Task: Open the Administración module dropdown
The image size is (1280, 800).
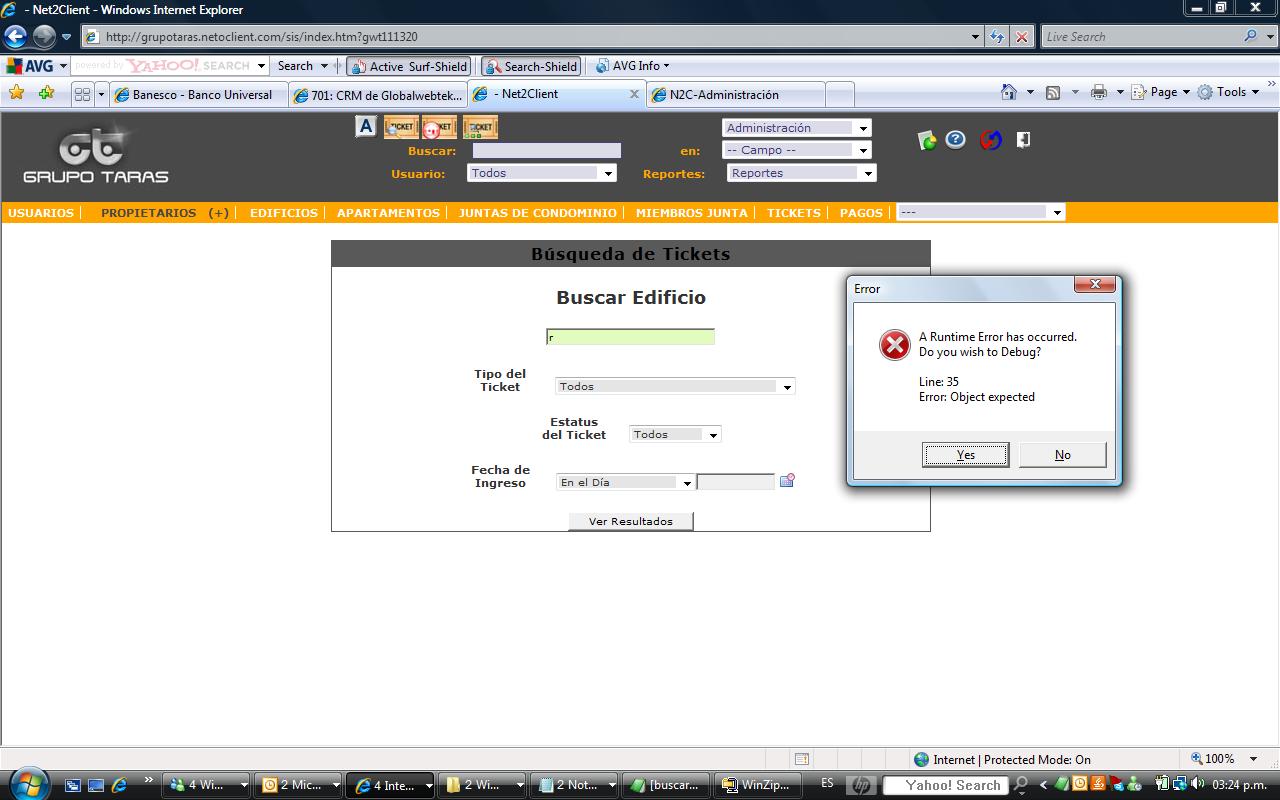Action: click(x=796, y=128)
